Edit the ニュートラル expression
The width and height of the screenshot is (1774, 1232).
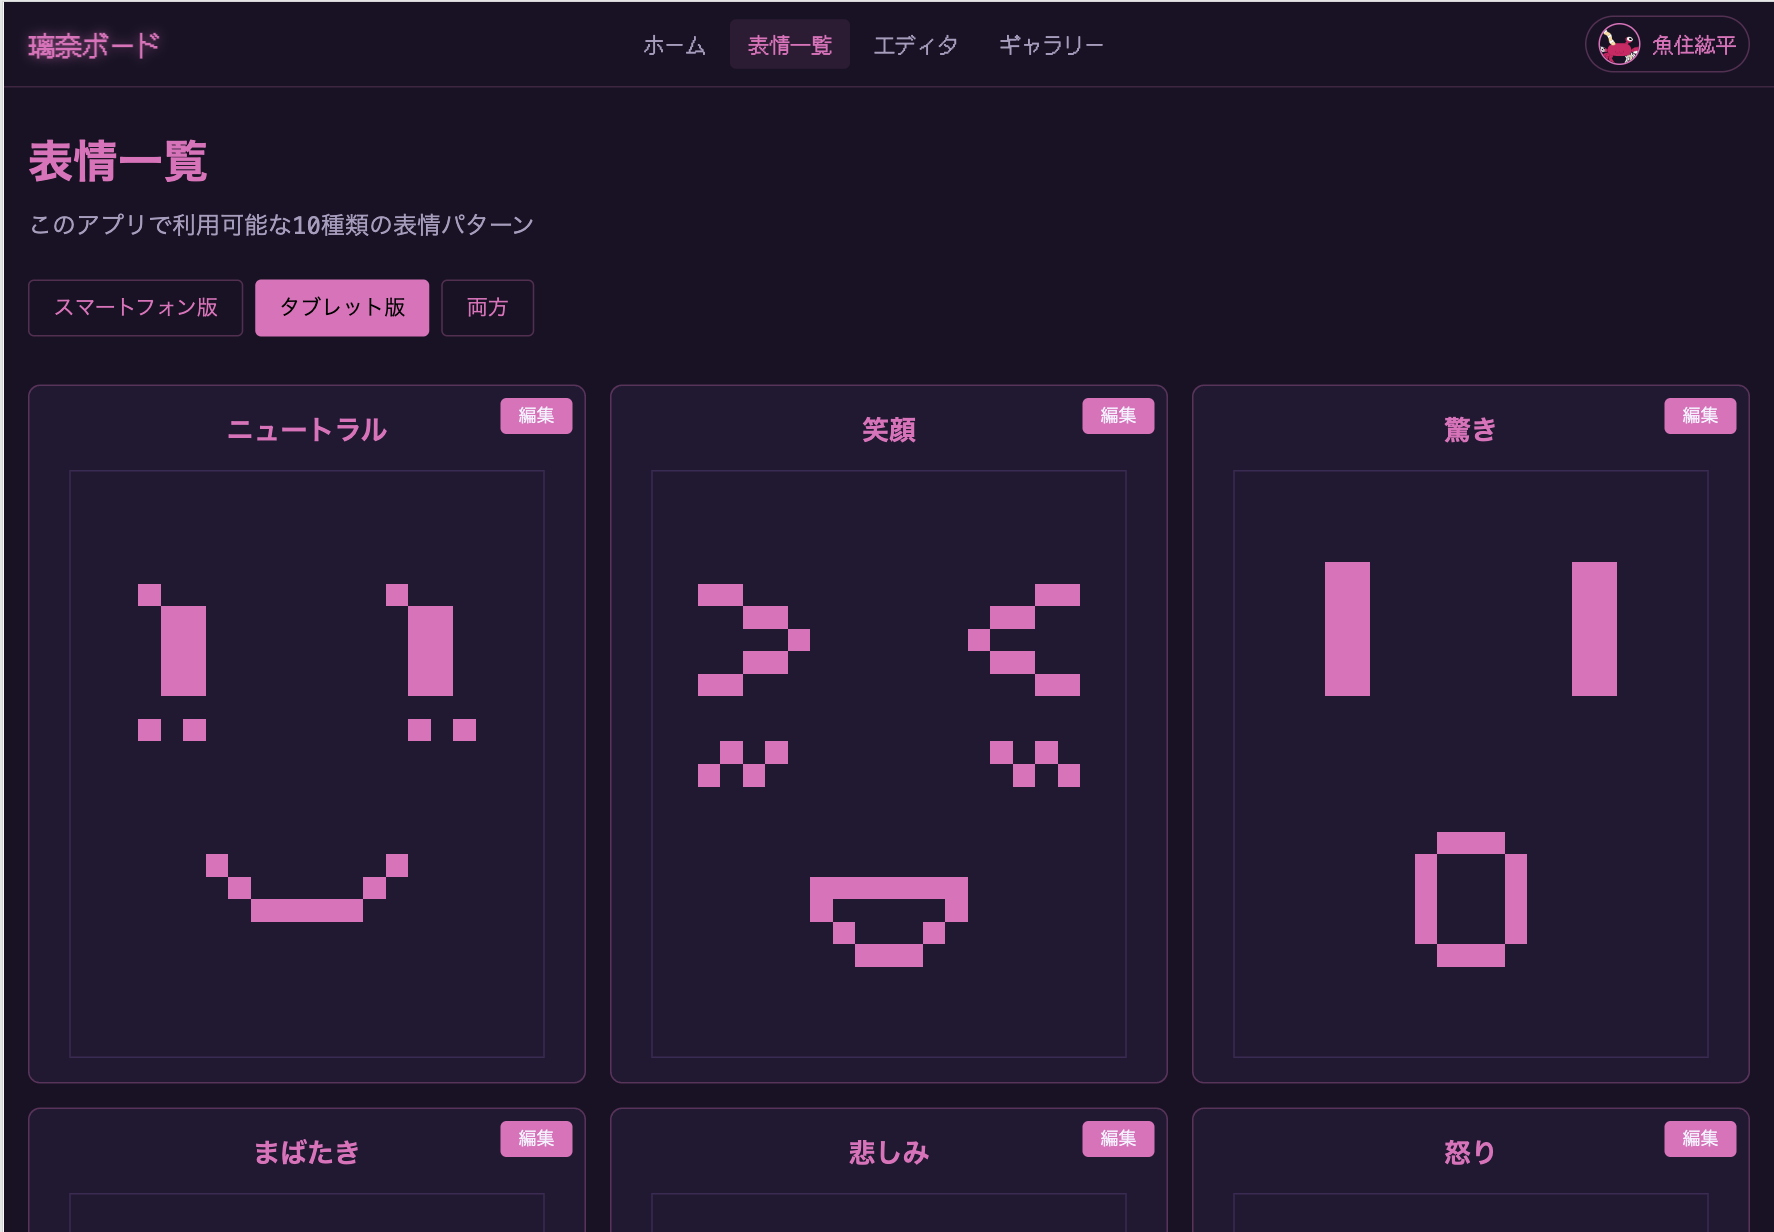point(536,416)
